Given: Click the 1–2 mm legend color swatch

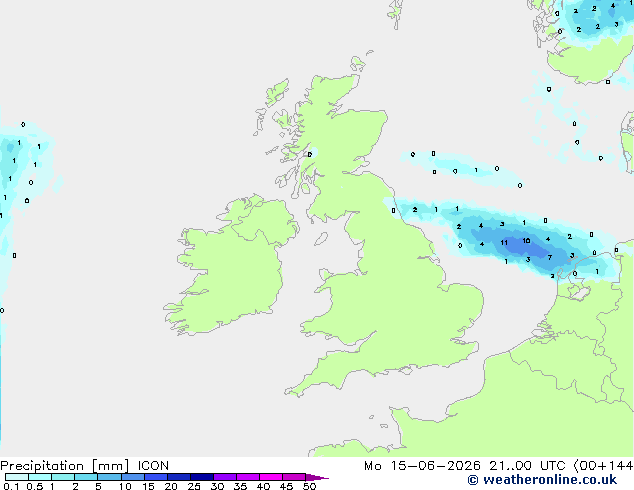Looking at the screenshot, I should 63,477.
